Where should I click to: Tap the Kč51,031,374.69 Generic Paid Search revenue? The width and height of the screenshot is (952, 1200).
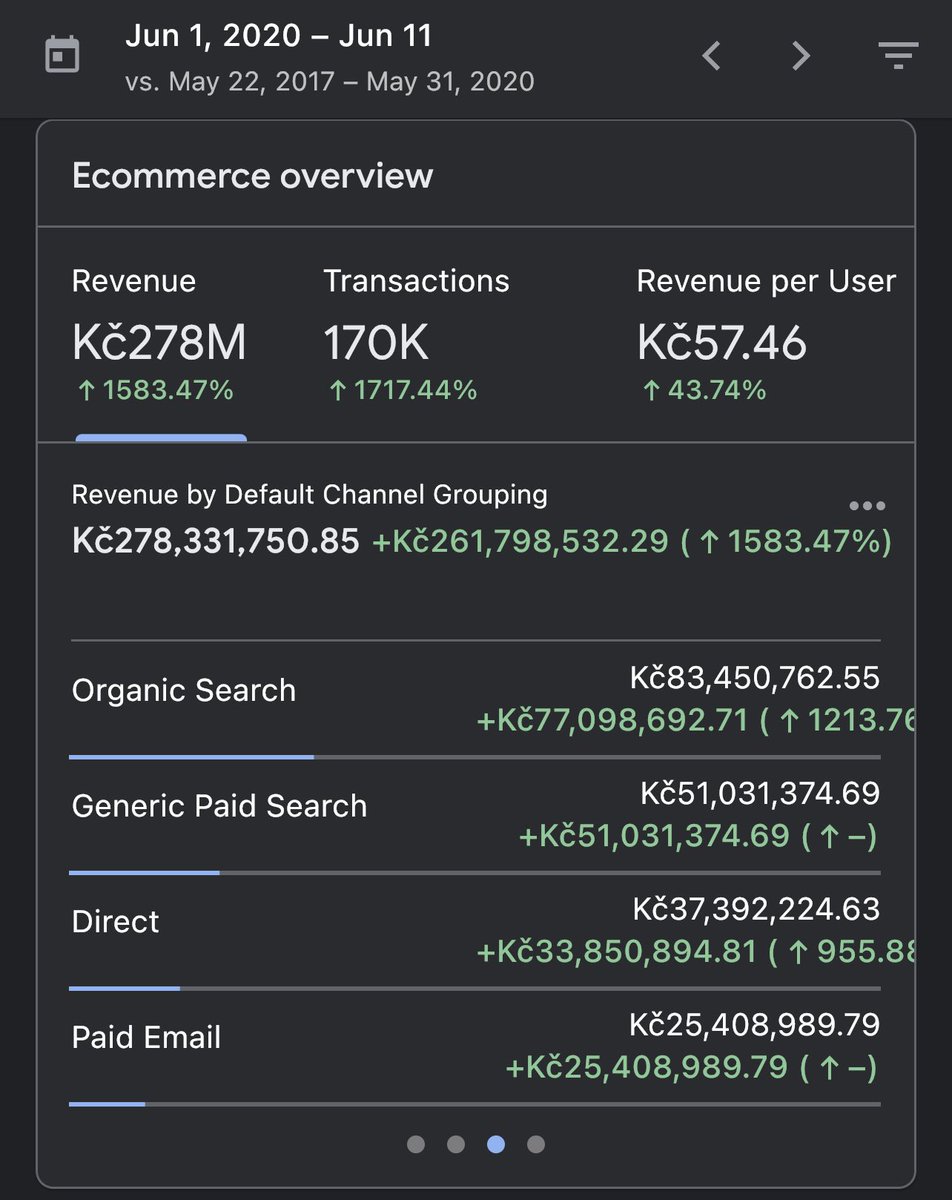(x=760, y=794)
